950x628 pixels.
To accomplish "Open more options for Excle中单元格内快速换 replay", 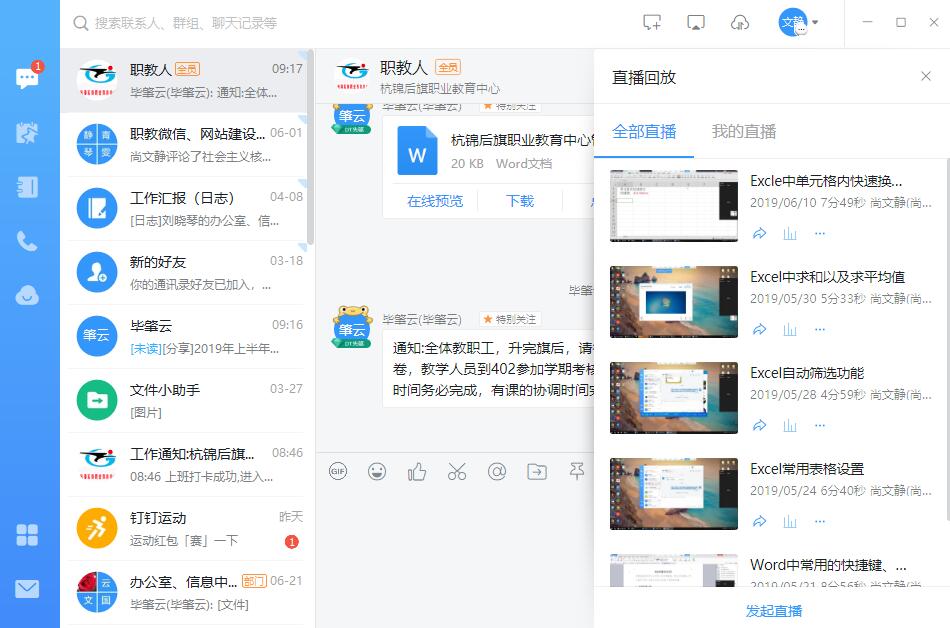I will (x=820, y=233).
